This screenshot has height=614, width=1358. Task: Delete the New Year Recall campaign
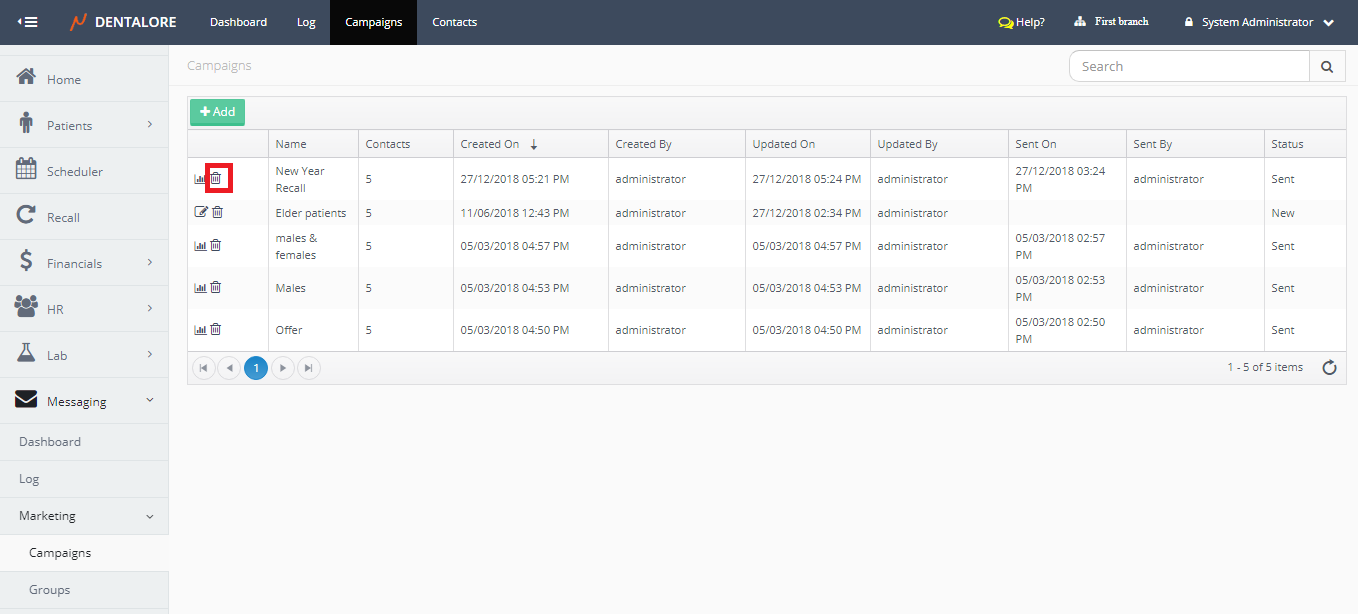pos(216,179)
